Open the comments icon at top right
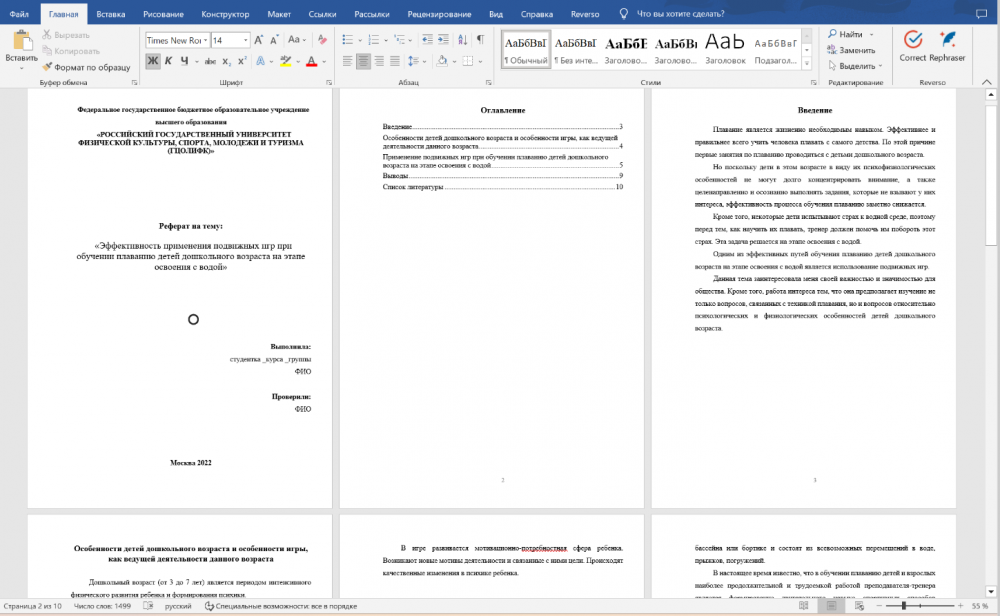1000x616 pixels. point(982,14)
